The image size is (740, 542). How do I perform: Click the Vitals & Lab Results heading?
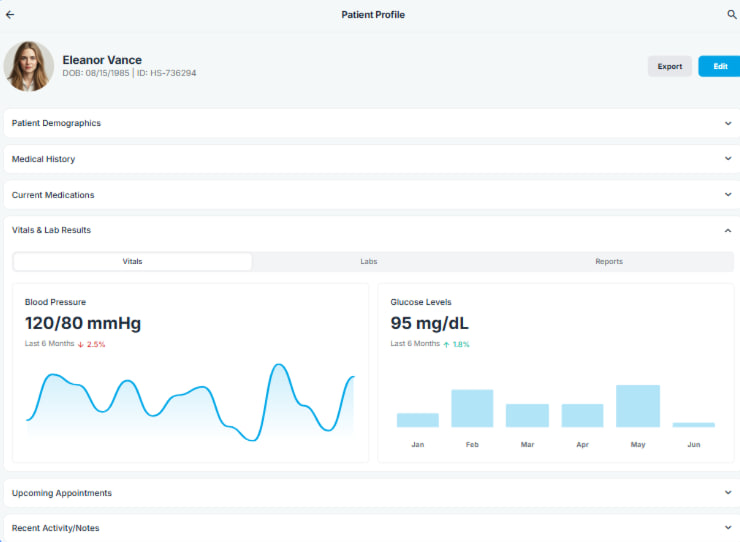[x=51, y=230]
